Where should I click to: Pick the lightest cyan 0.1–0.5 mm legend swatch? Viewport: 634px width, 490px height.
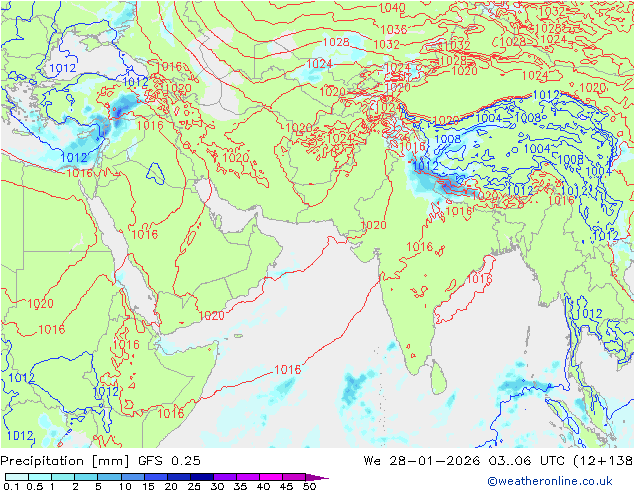17,477
